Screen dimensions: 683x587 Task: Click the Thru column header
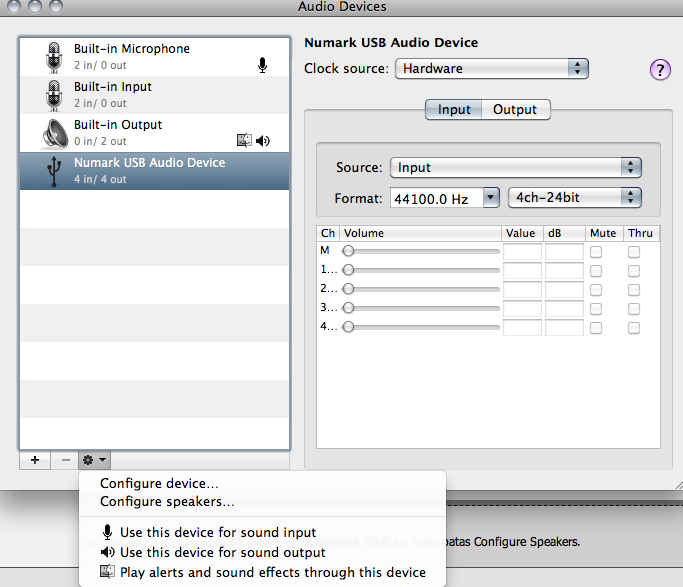642,233
